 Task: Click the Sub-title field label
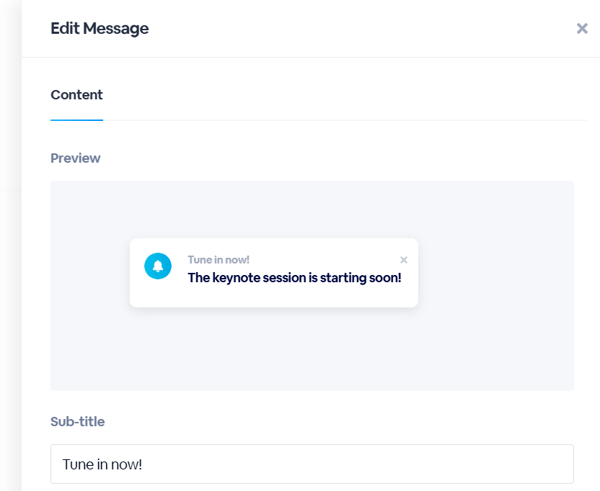click(x=78, y=421)
